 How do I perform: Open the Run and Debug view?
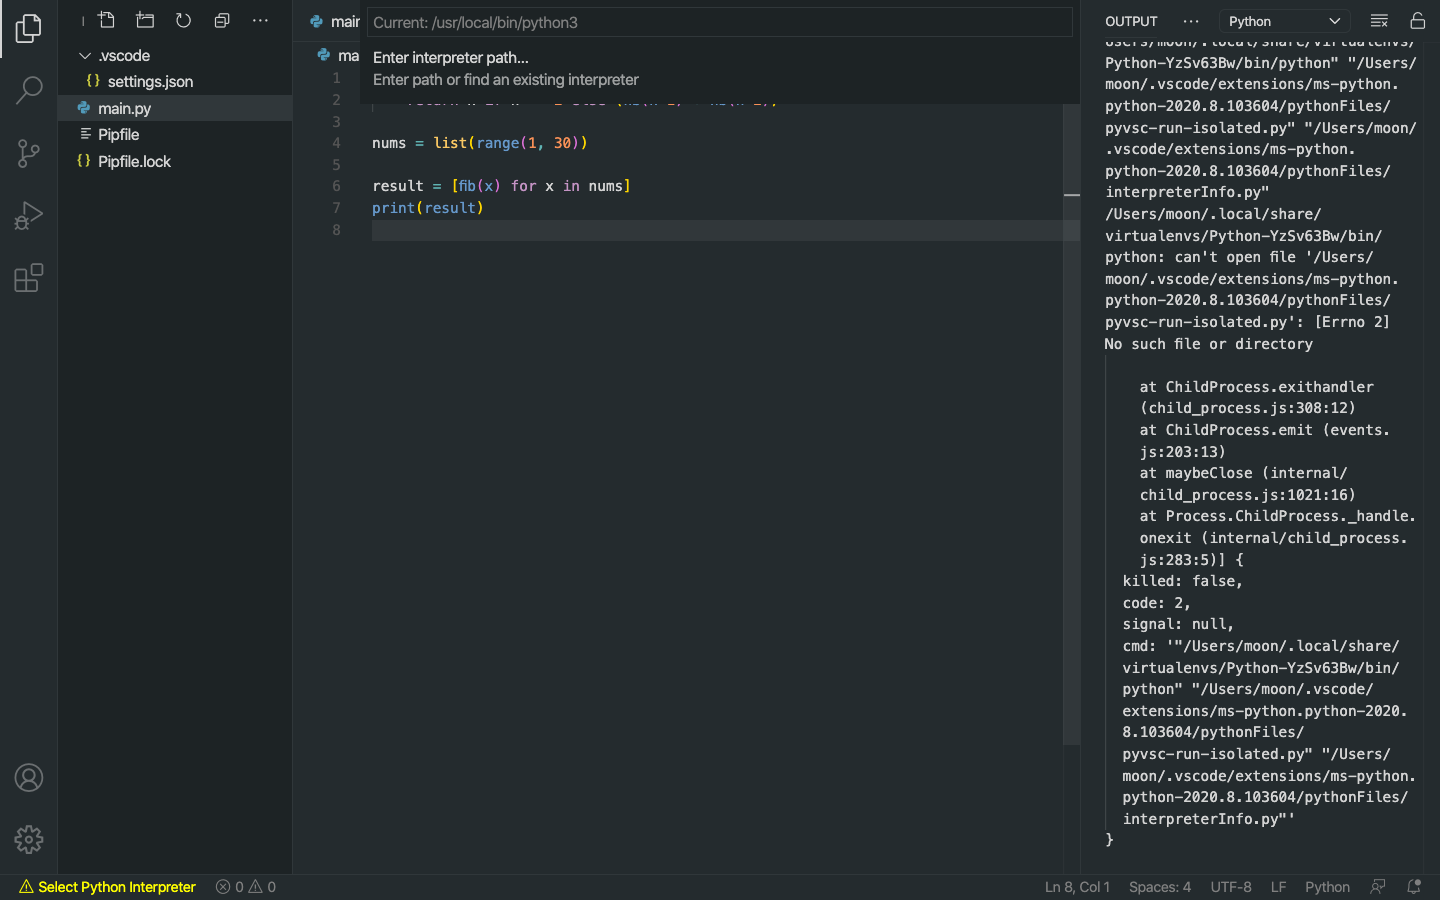click(28, 215)
